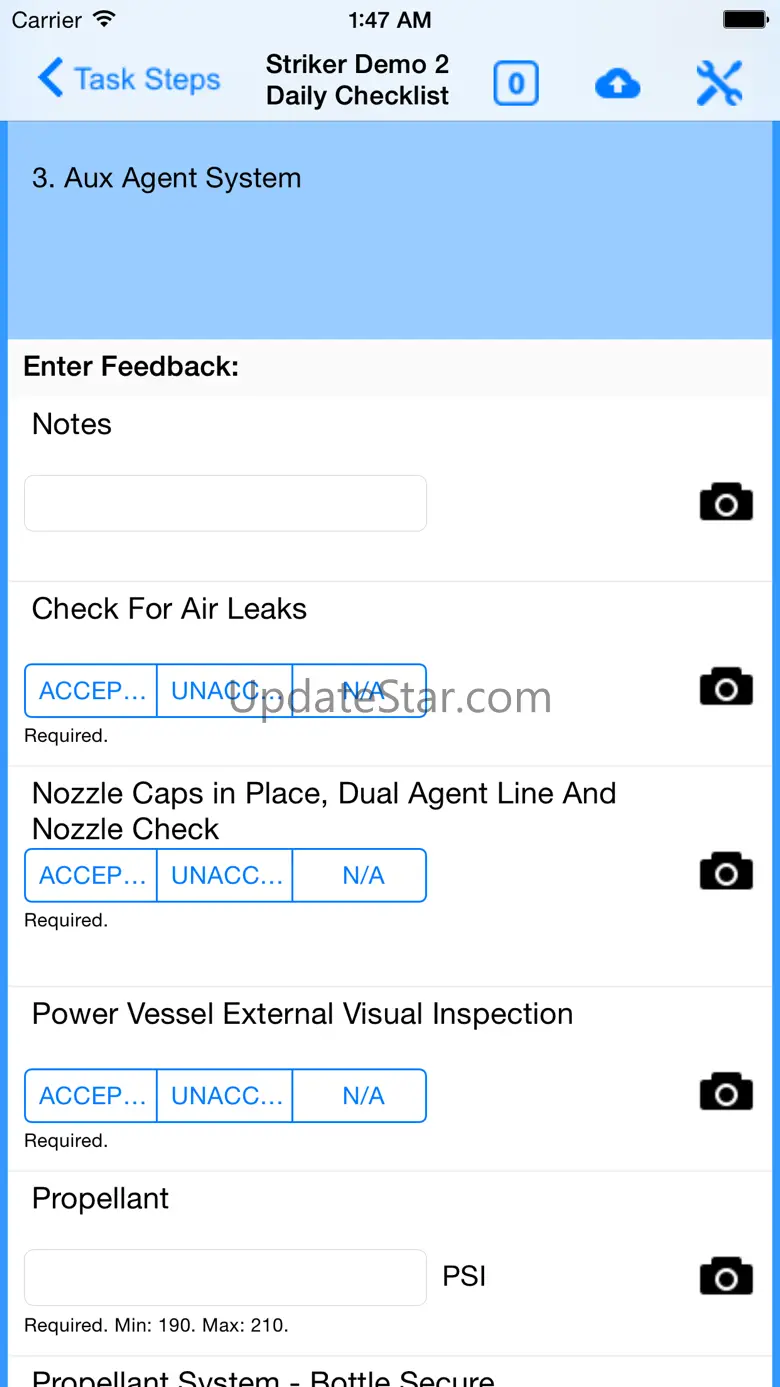Tap the Notes text field

[x=225, y=503]
